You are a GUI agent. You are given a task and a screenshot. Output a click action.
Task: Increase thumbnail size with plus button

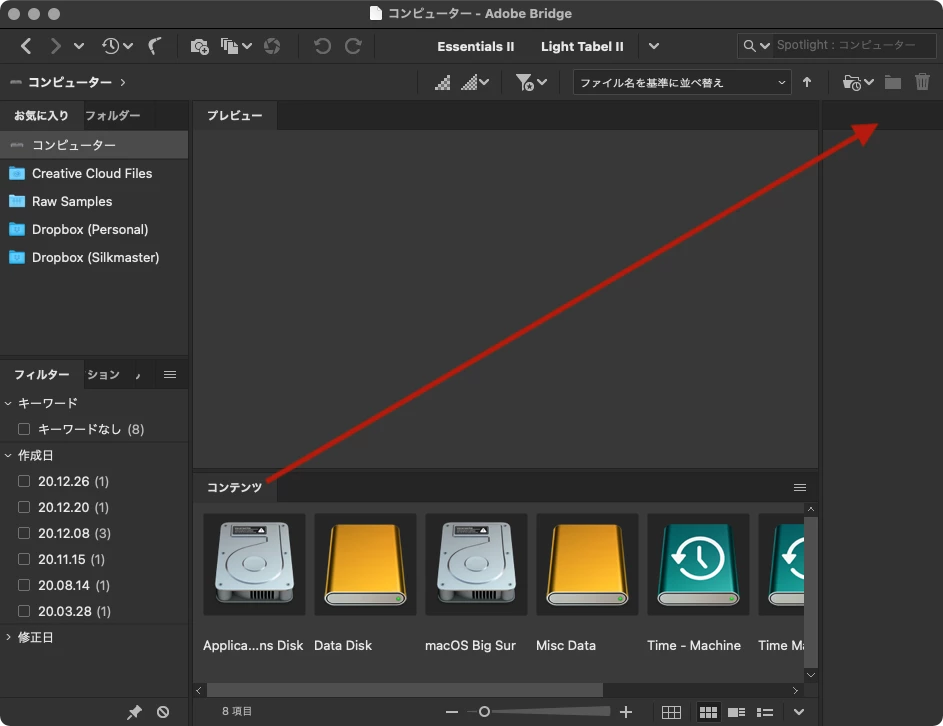(625, 712)
